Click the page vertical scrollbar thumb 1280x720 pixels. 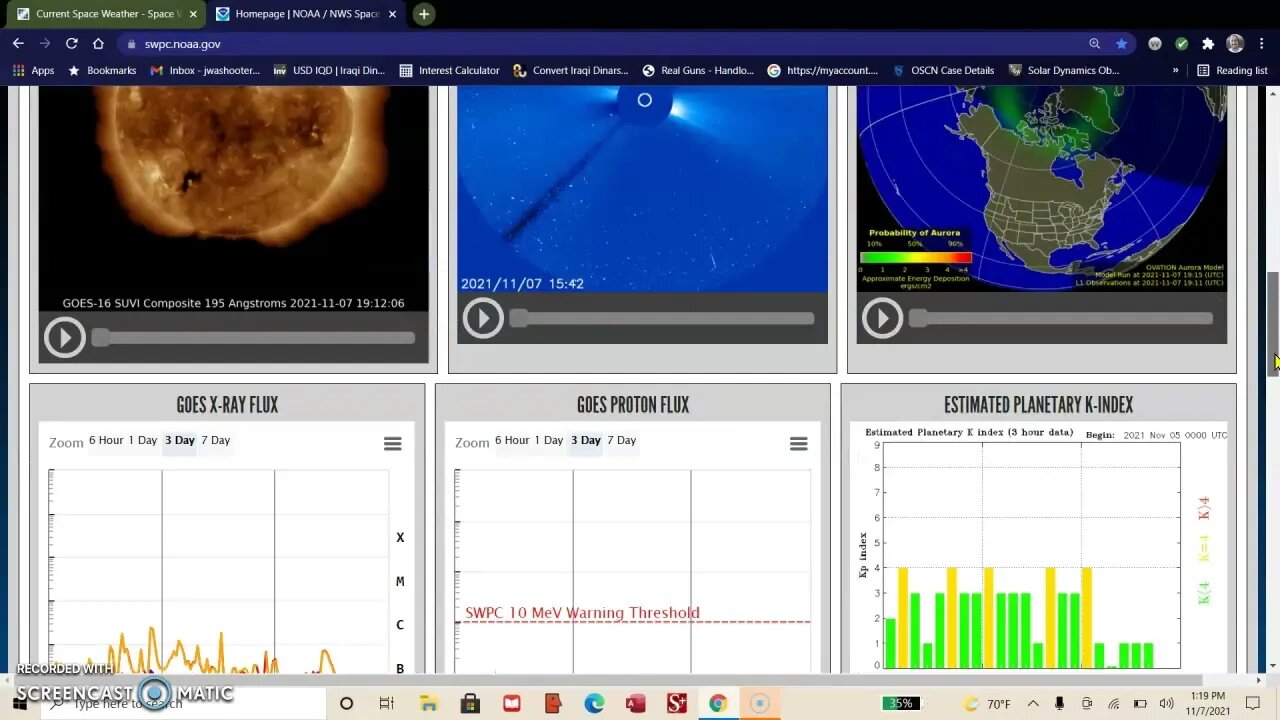click(x=1273, y=323)
